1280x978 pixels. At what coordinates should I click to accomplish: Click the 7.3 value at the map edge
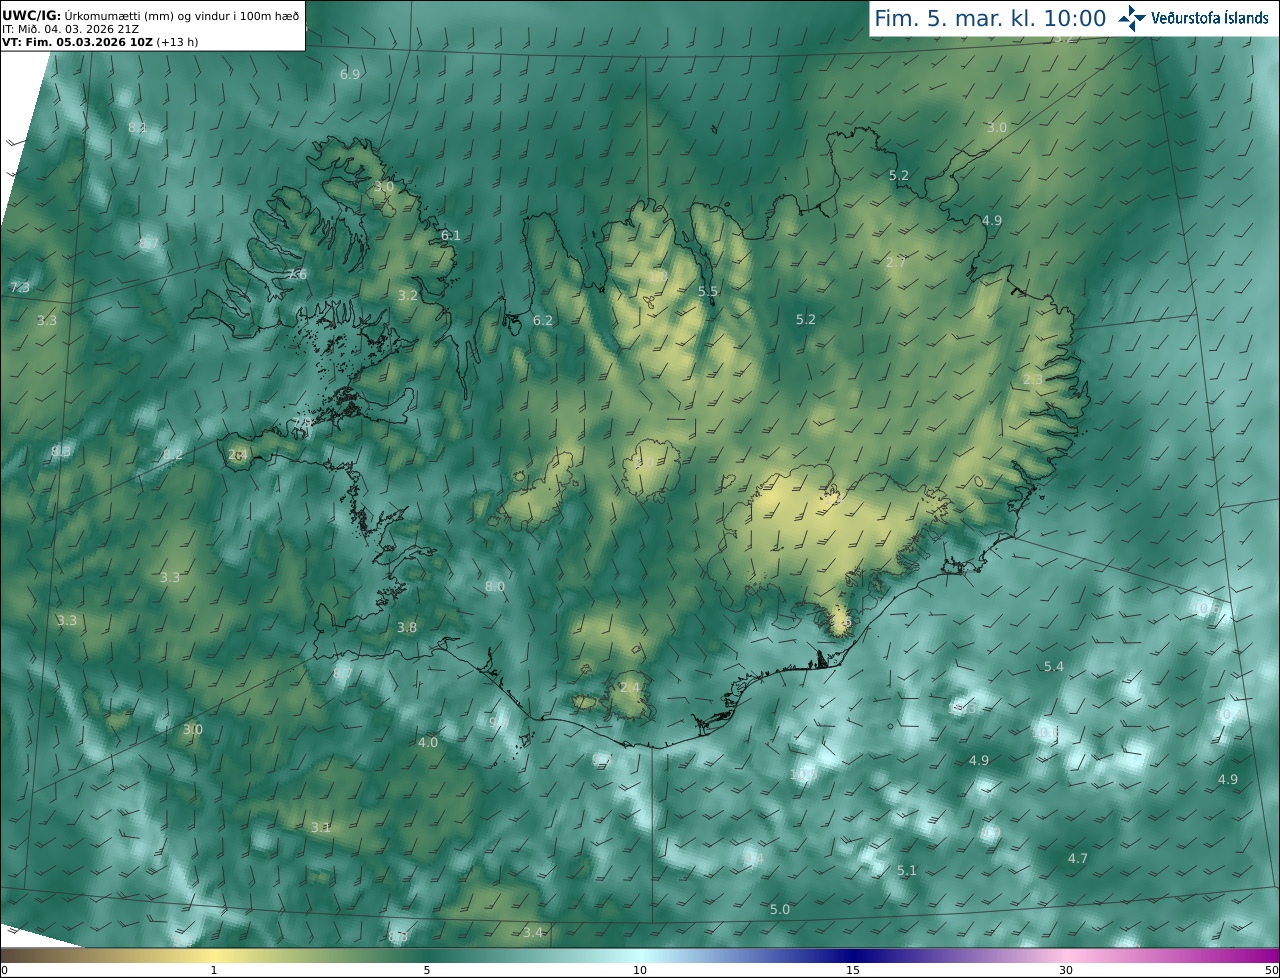click(20, 287)
